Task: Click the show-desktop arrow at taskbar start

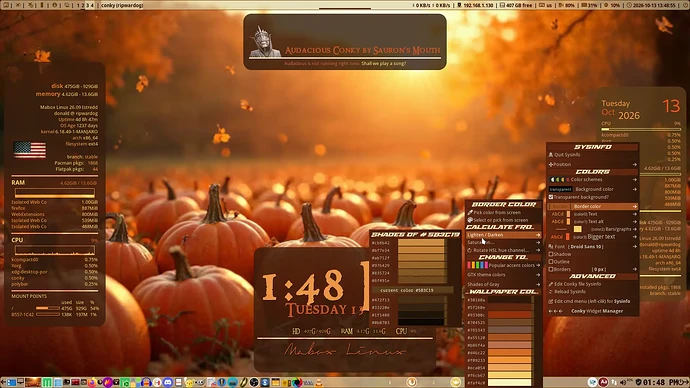Action: pos(3,382)
